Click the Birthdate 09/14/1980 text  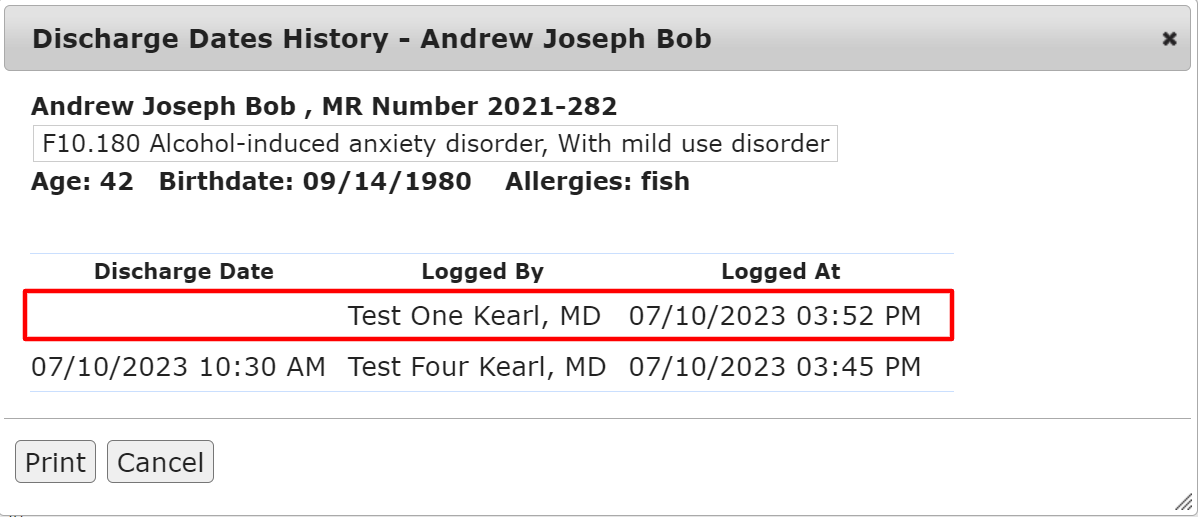coord(315,182)
